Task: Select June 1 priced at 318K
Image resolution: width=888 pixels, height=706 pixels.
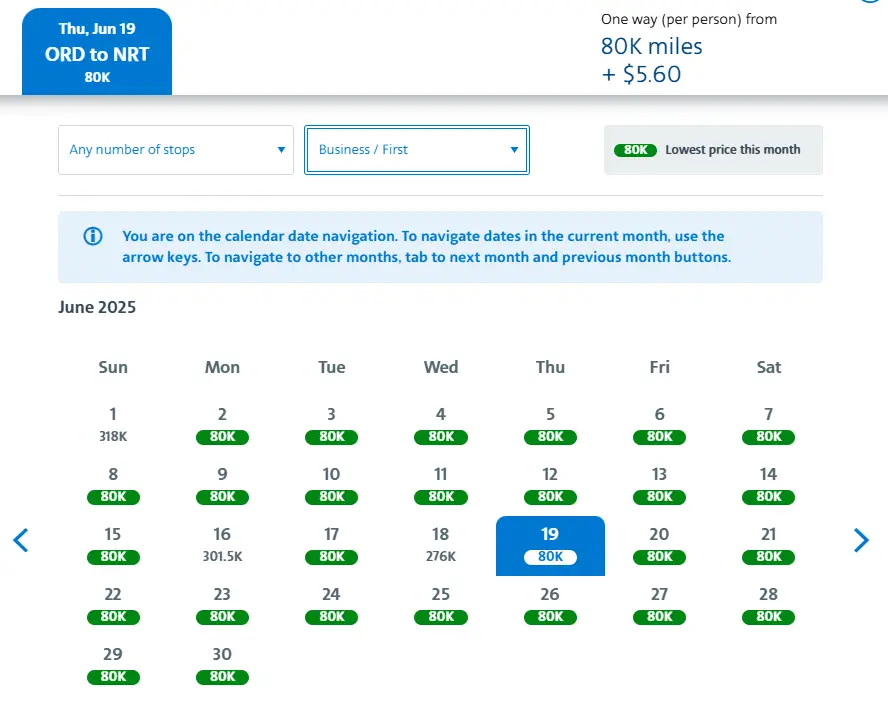Action: point(113,424)
